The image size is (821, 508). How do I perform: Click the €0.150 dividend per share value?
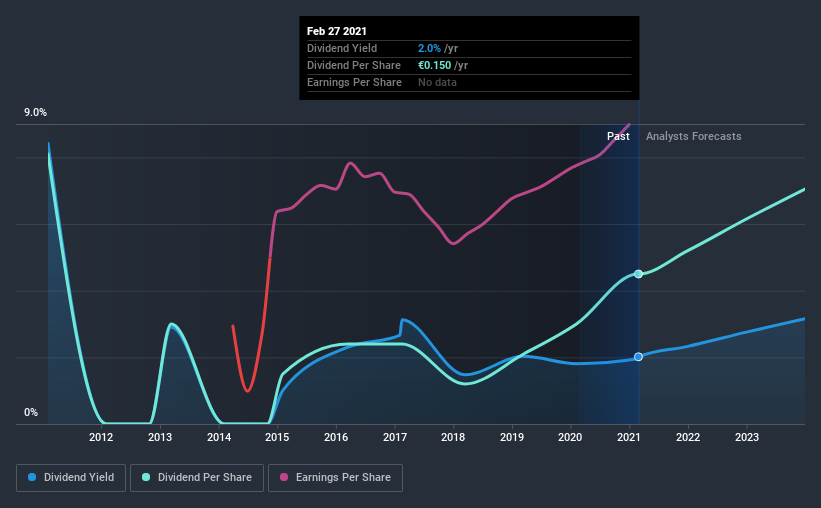(435, 65)
